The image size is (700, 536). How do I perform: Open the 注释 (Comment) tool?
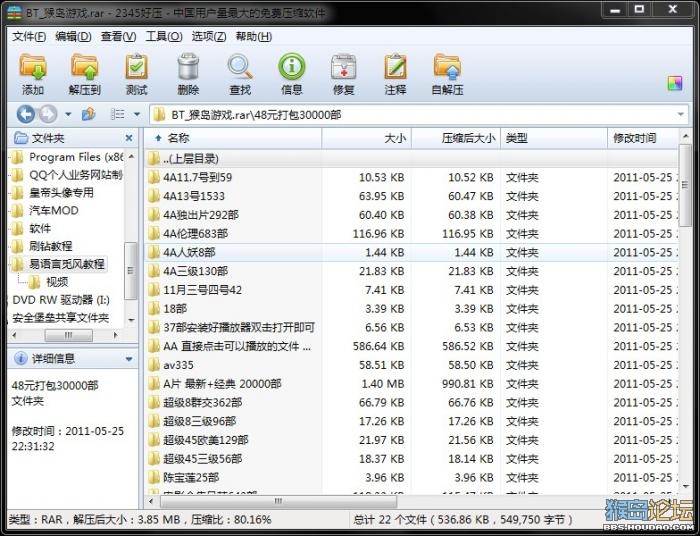click(x=395, y=74)
